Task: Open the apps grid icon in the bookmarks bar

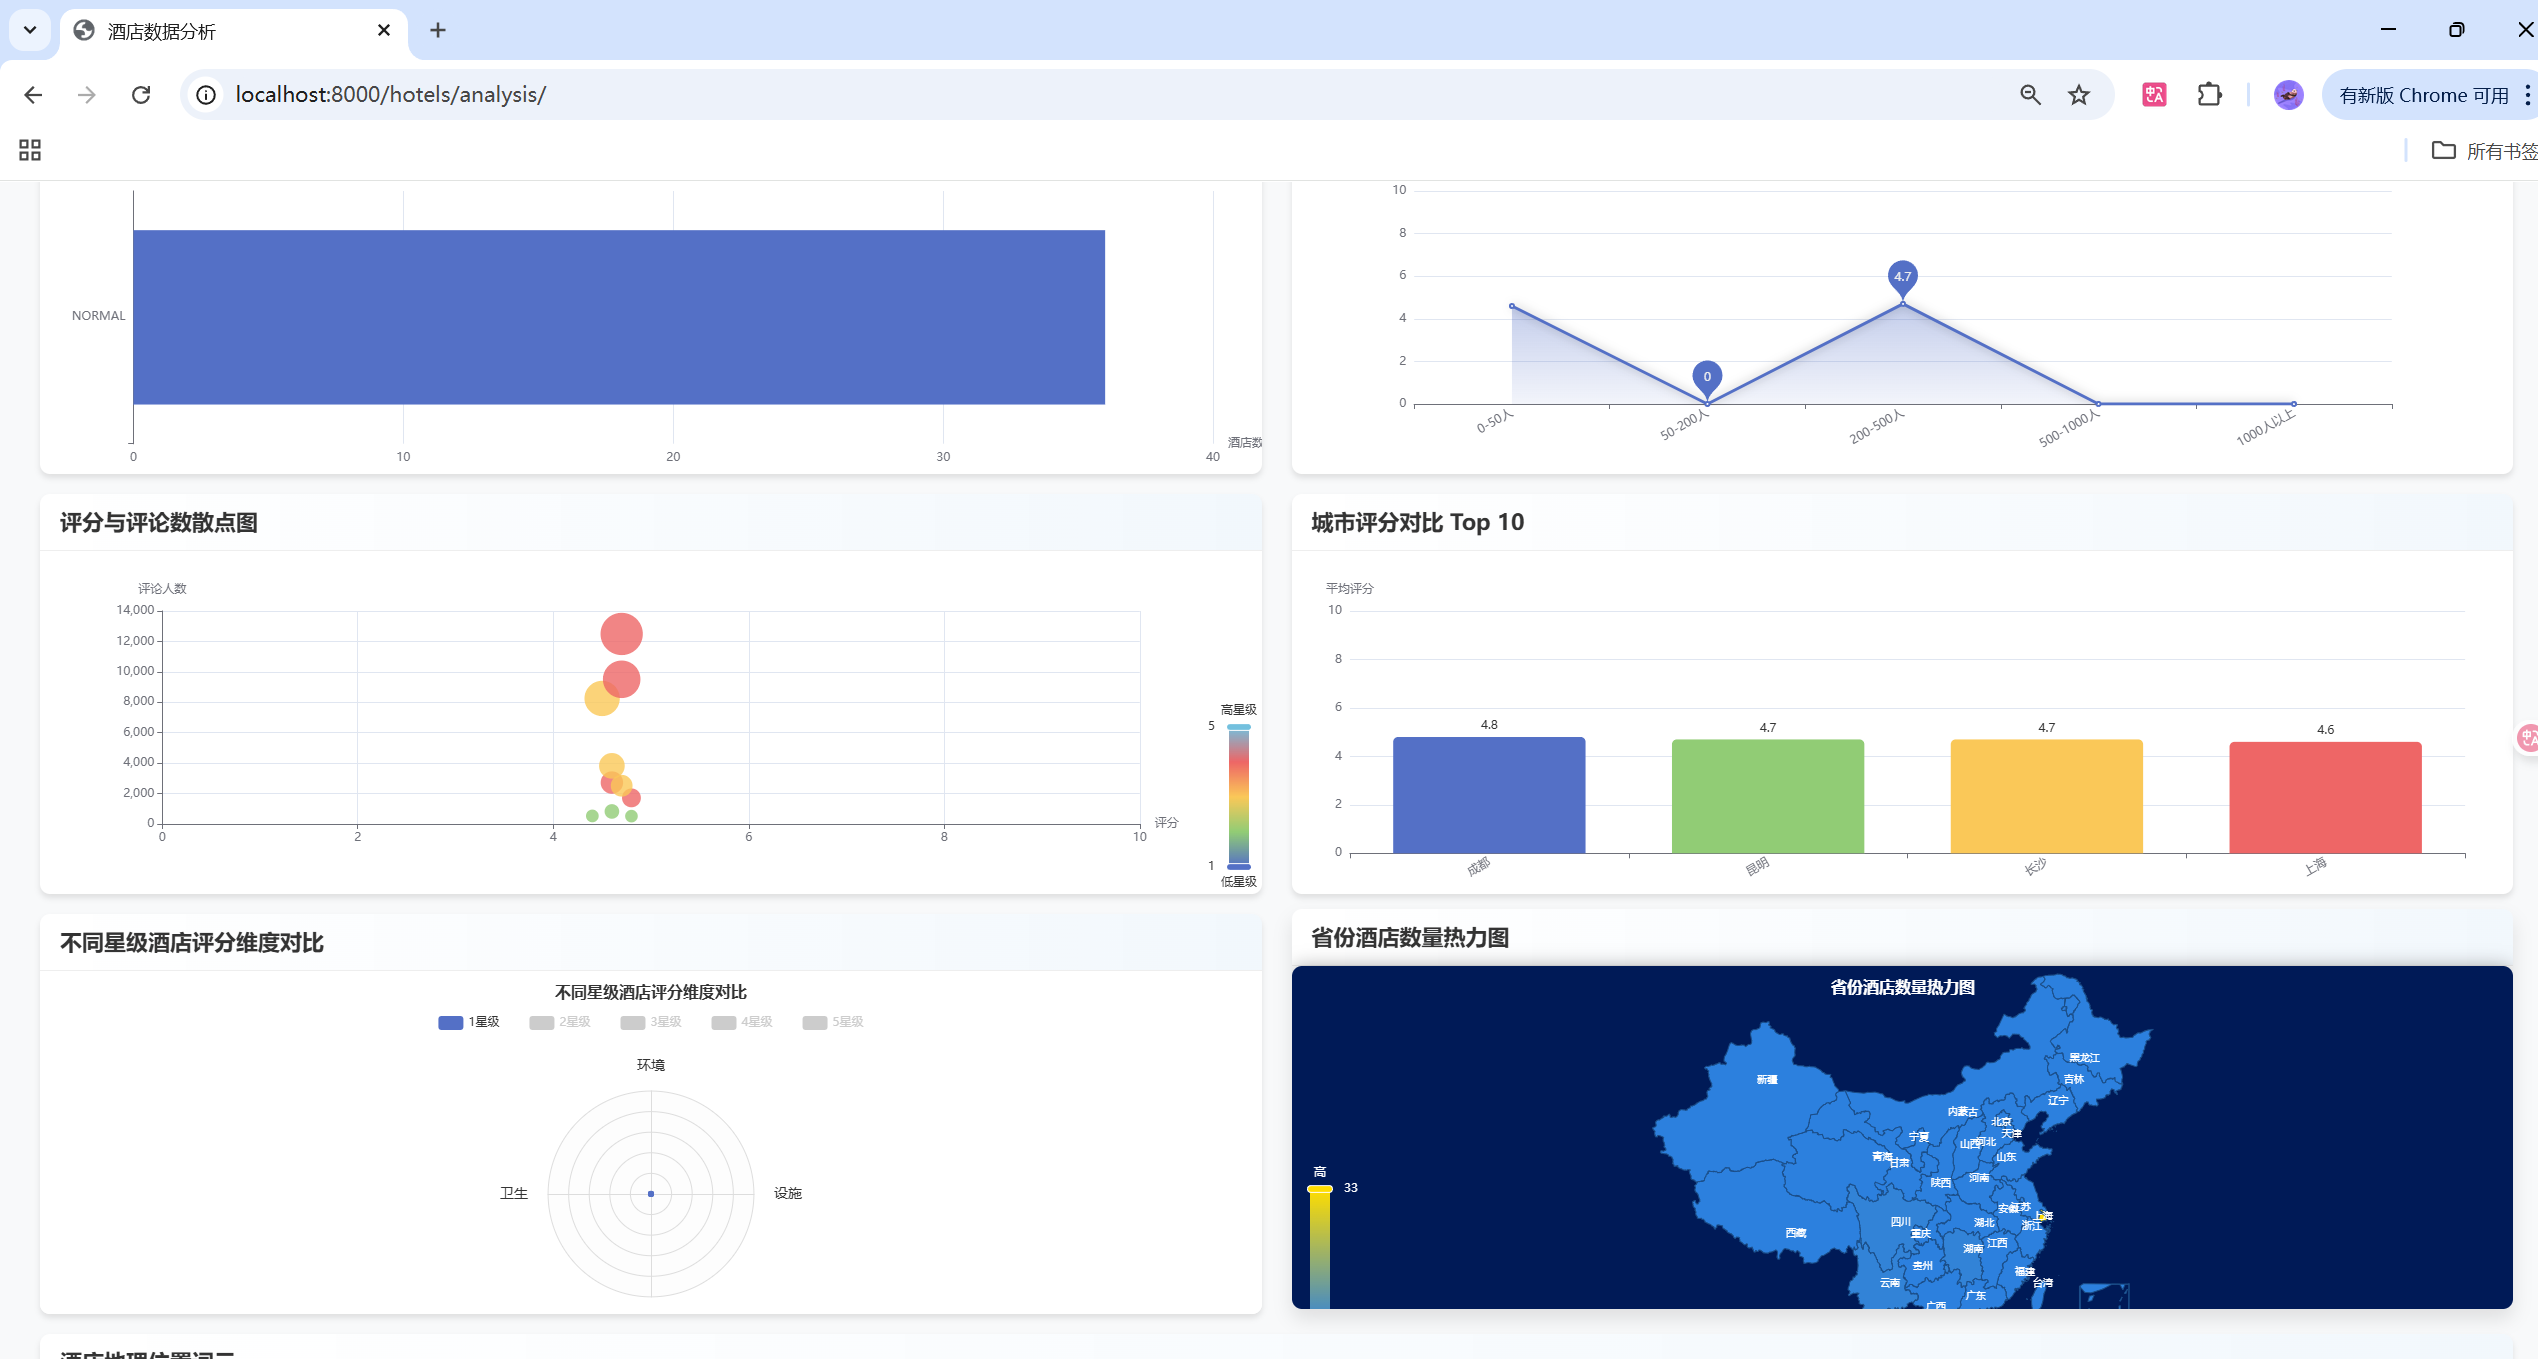Action: pos(30,150)
